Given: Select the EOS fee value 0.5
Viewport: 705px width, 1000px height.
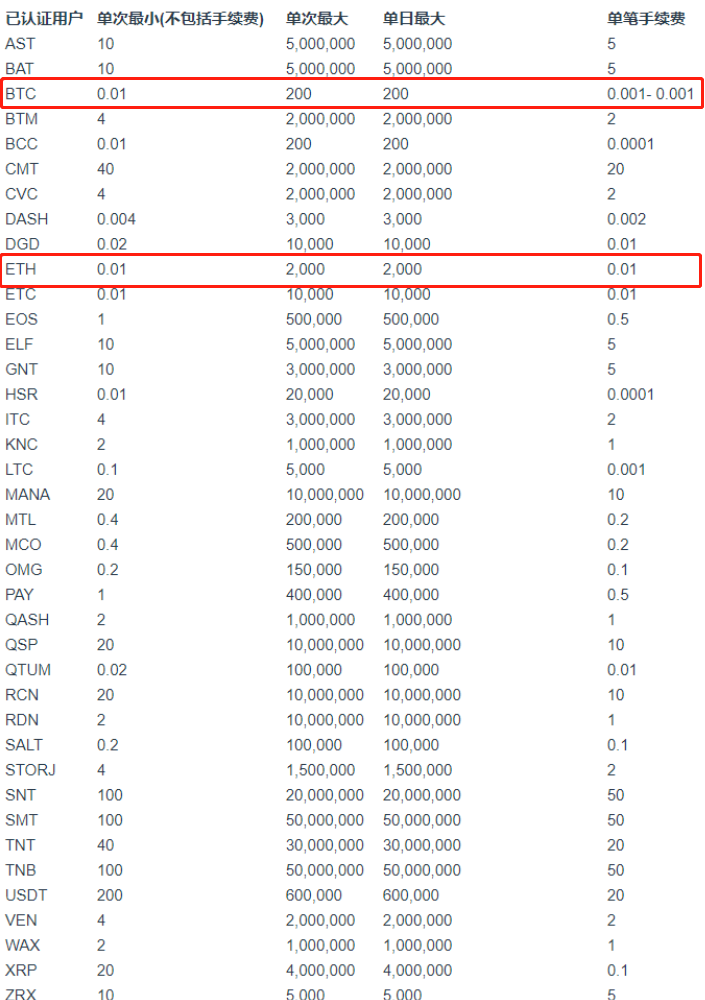Looking at the screenshot, I should tap(618, 319).
